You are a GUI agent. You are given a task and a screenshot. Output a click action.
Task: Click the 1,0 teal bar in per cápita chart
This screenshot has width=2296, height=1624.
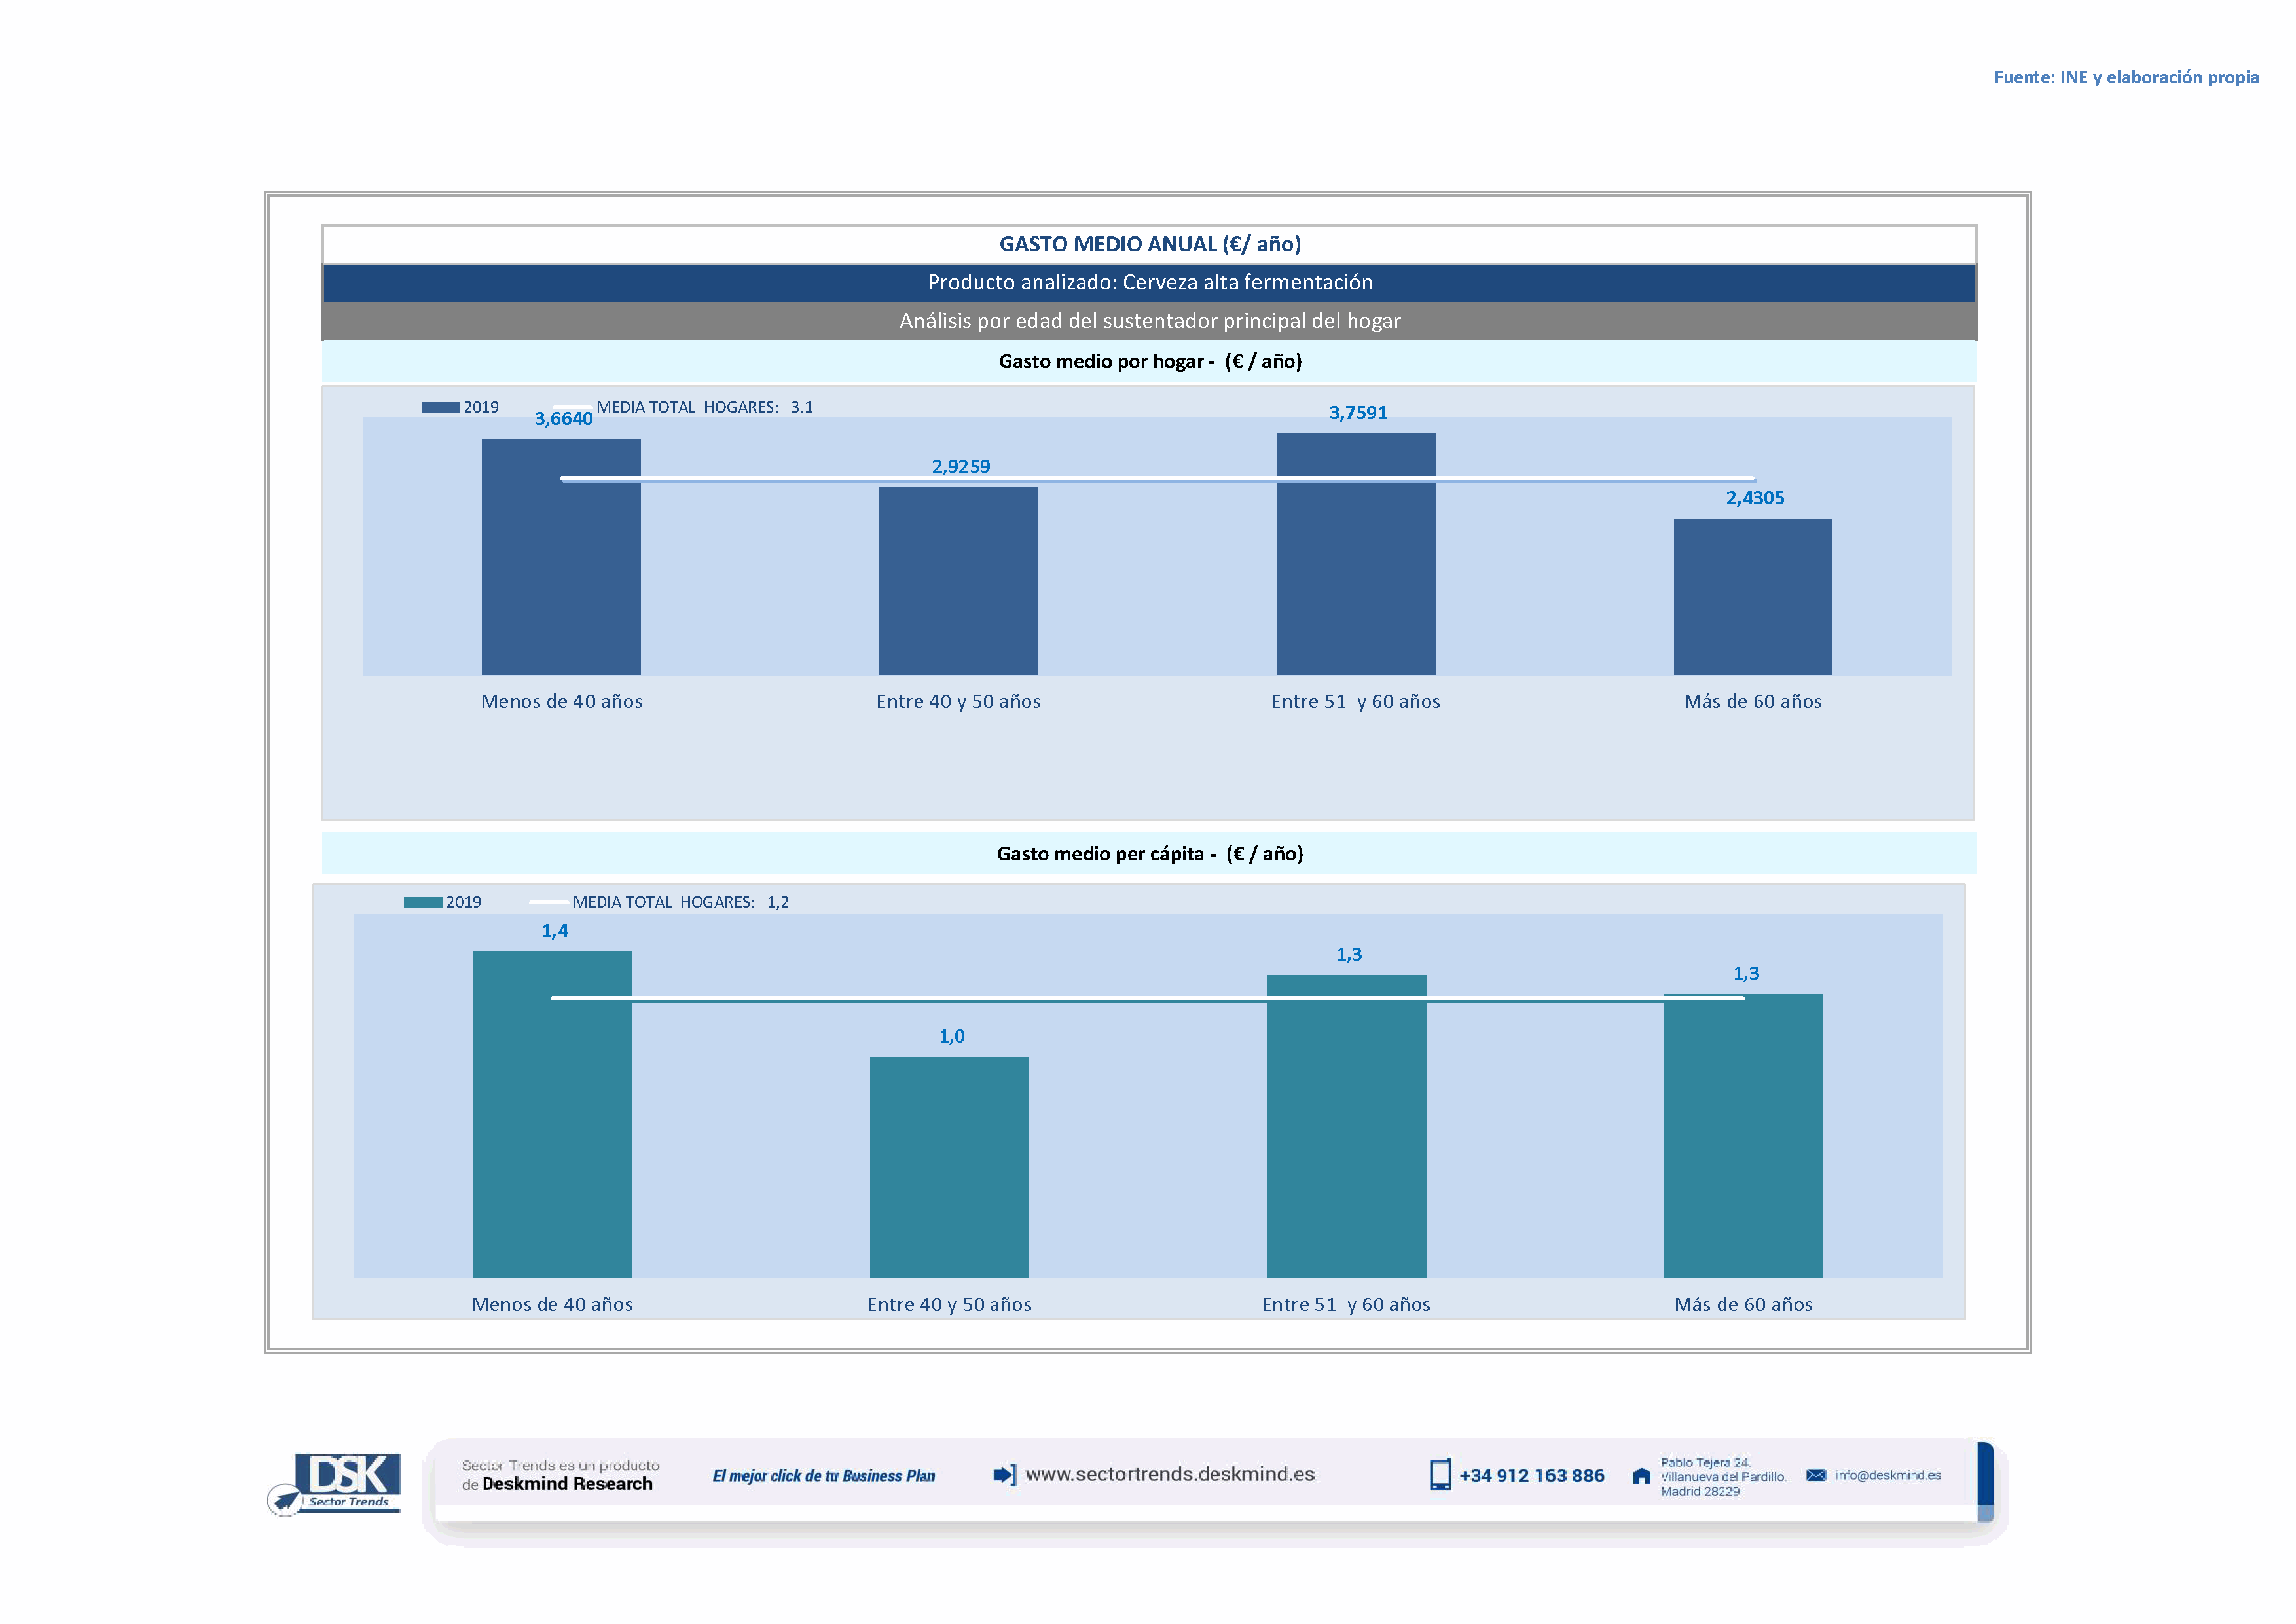949,1167
